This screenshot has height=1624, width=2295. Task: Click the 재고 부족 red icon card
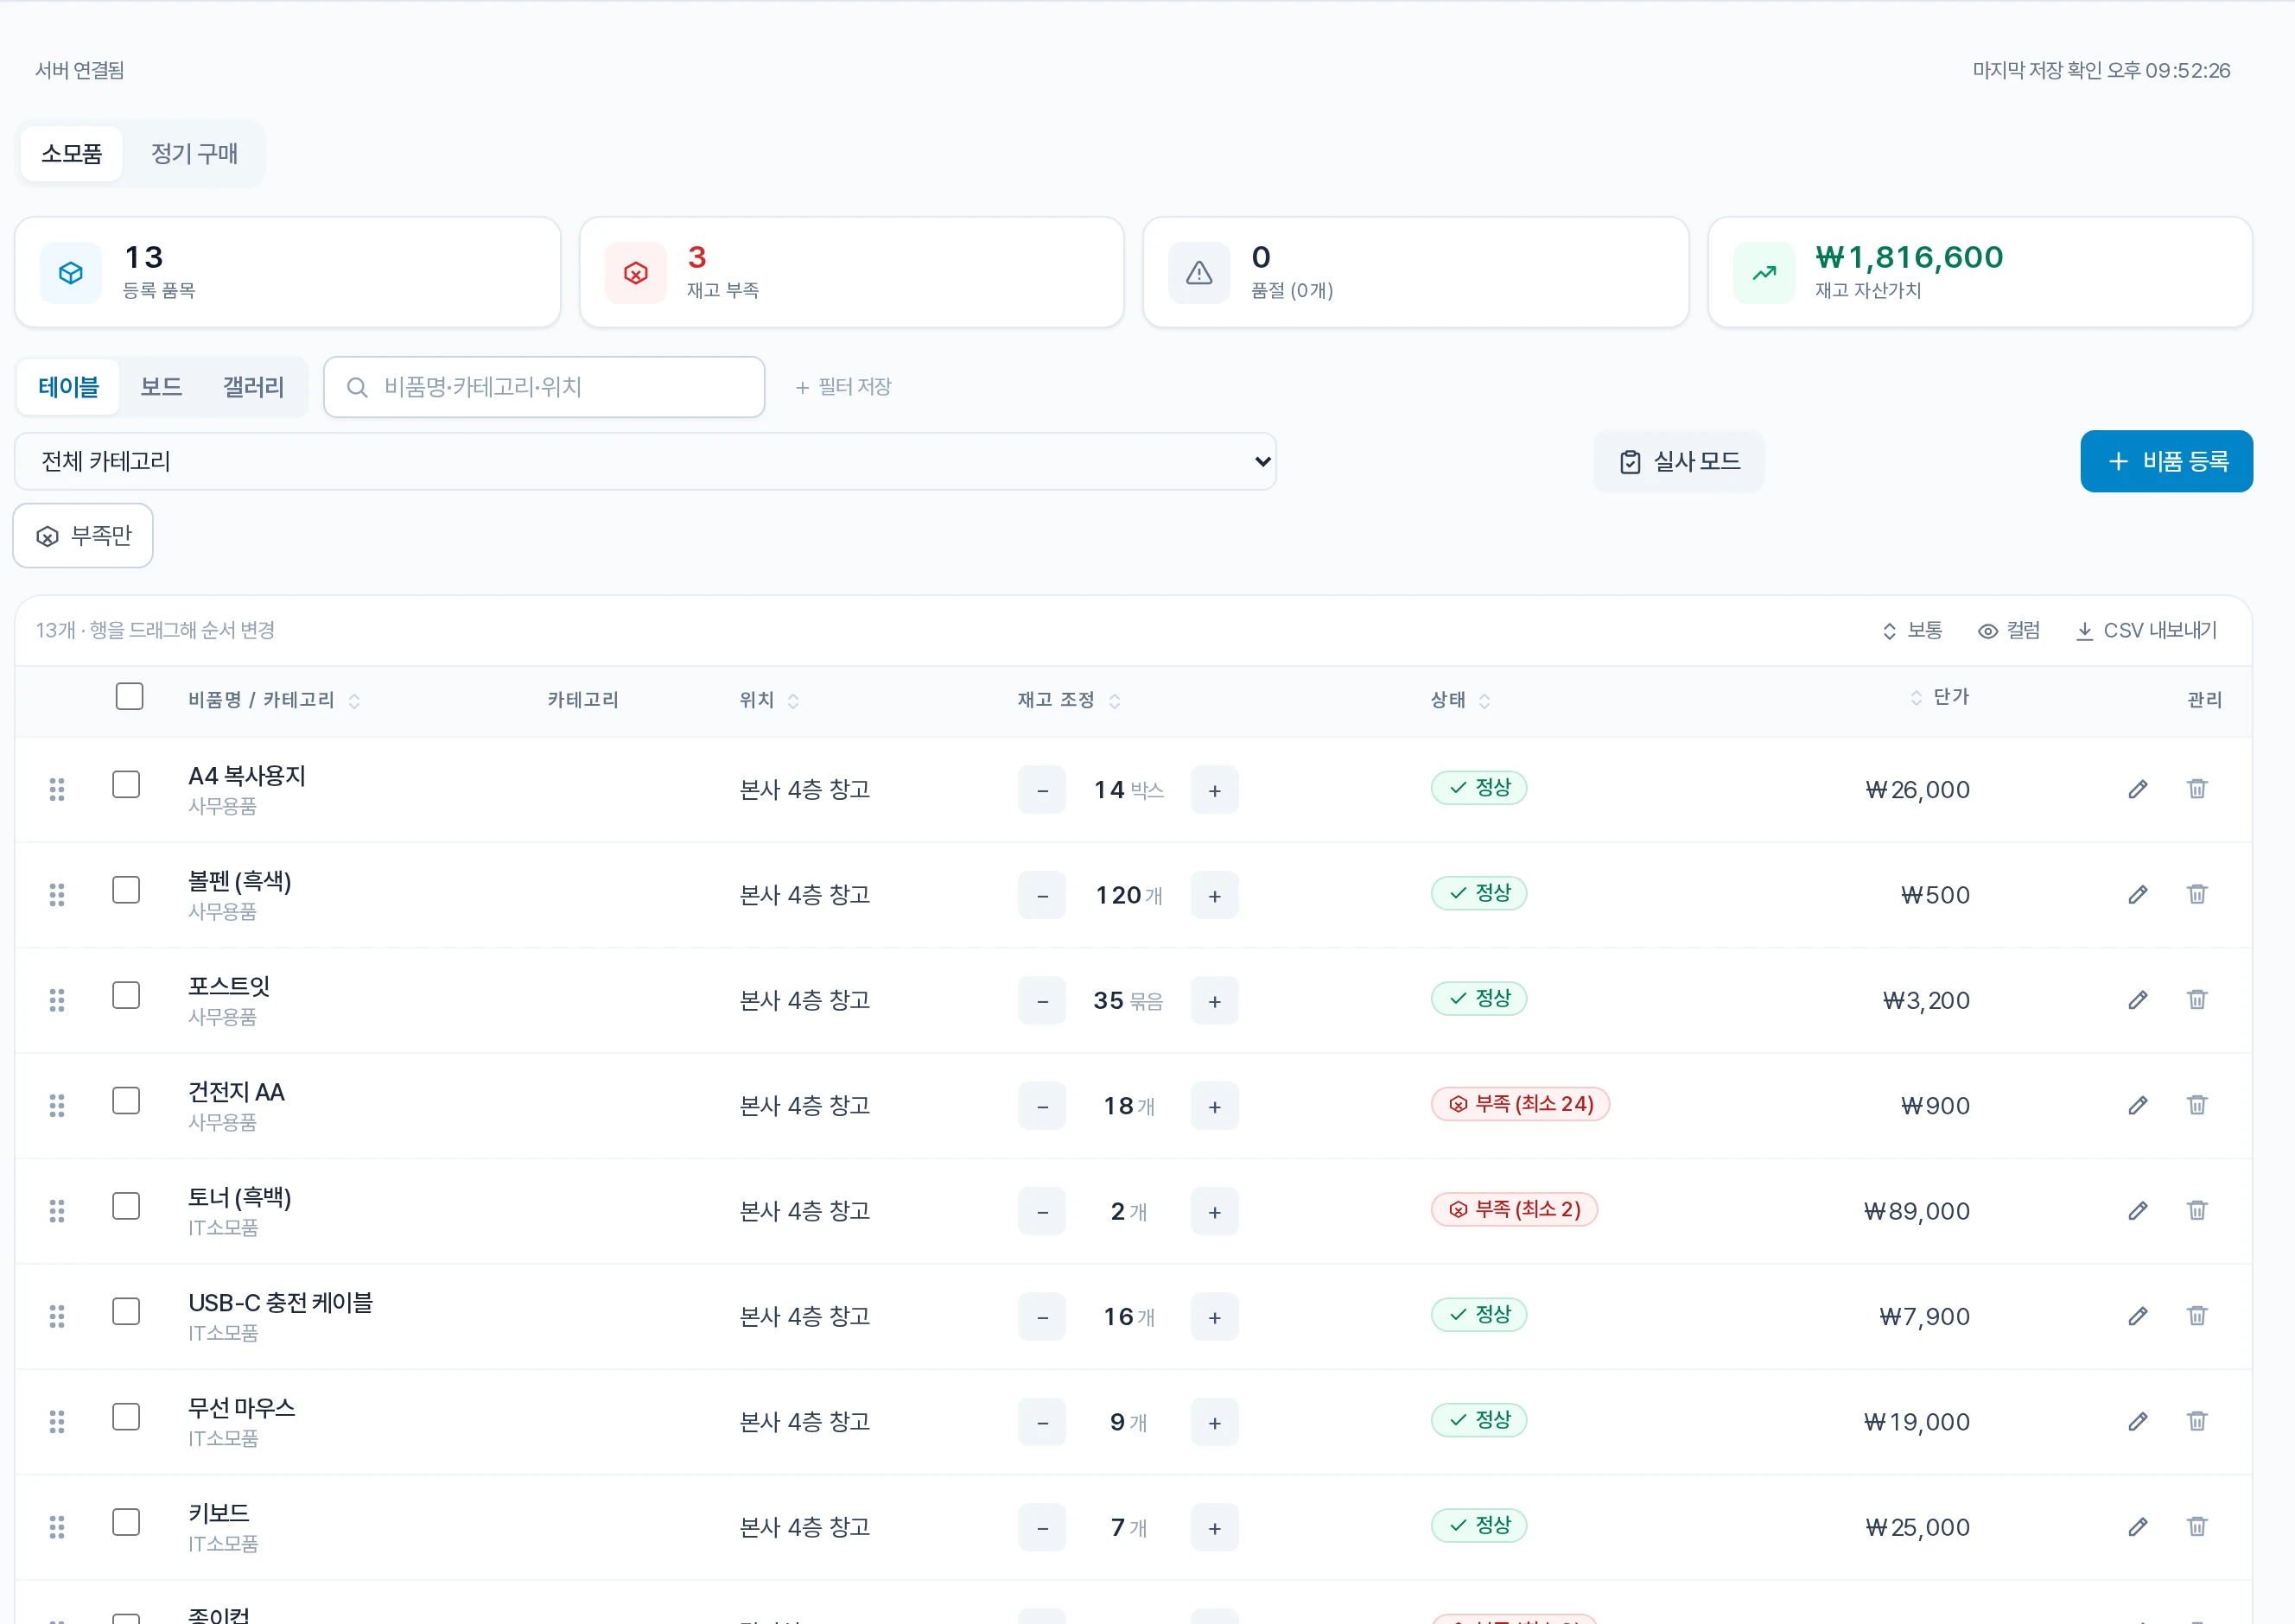636,273
